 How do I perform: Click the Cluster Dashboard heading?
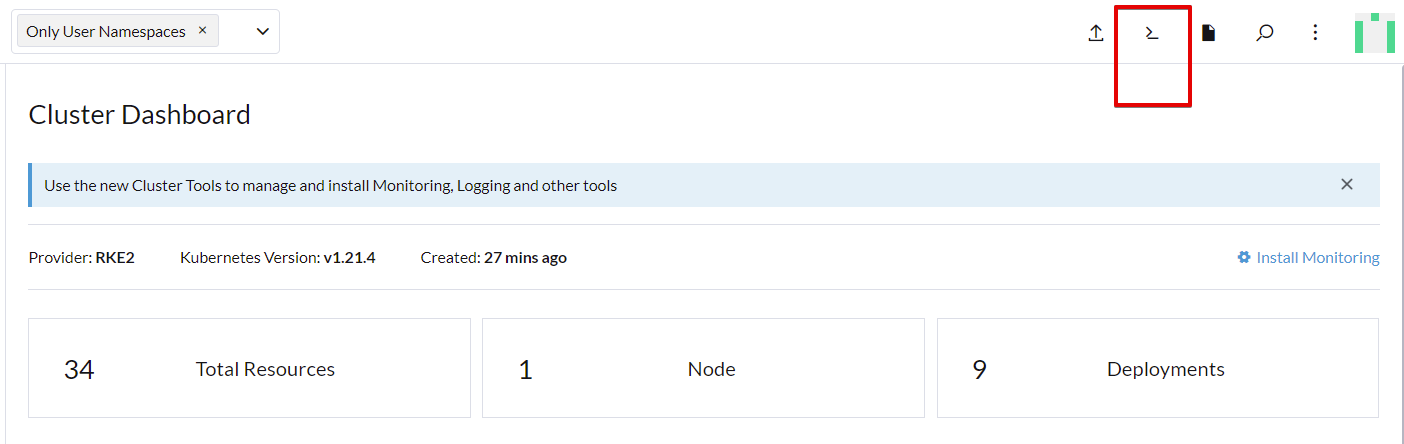click(x=140, y=114)
